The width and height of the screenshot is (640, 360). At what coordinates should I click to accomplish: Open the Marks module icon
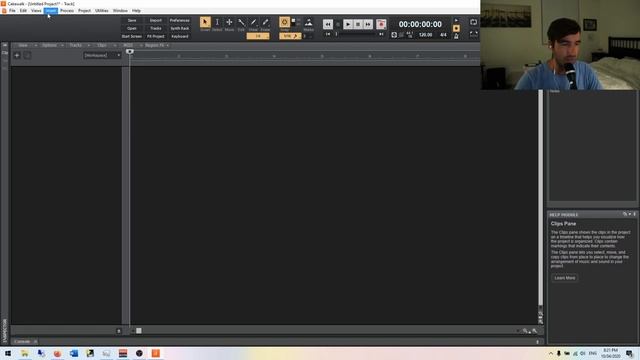point(309,22)
